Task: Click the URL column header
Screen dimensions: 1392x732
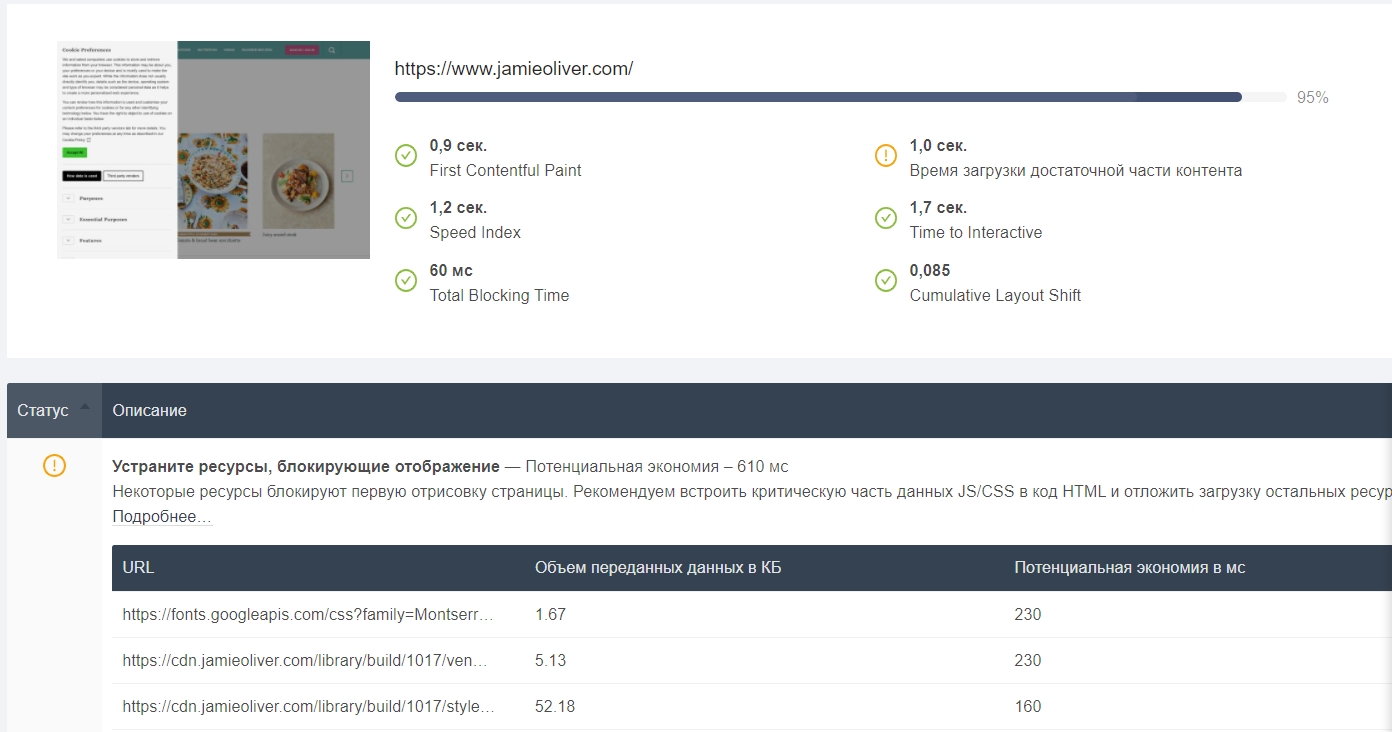Action: [x=138, y=567]
